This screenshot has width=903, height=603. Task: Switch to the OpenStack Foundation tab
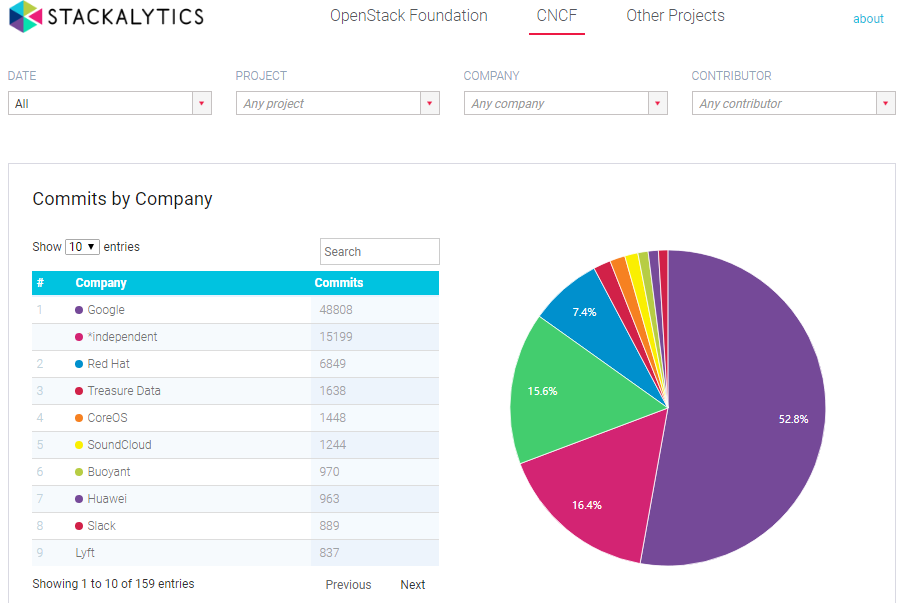pos(409,16)
